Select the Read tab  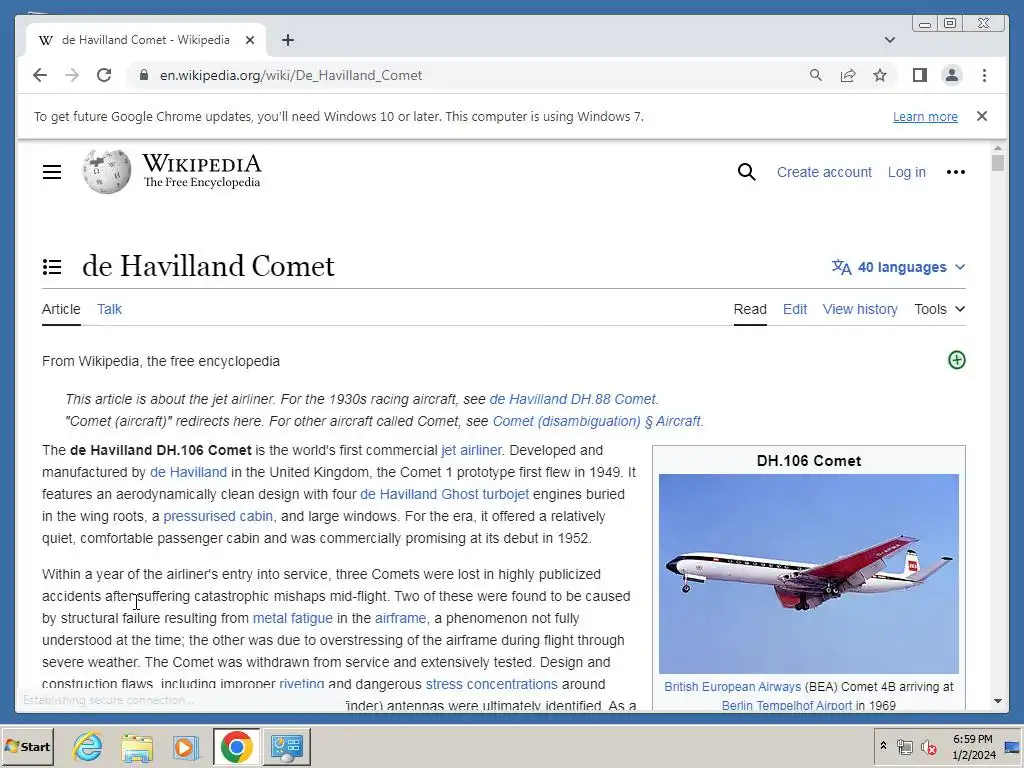tap(750, 309)
